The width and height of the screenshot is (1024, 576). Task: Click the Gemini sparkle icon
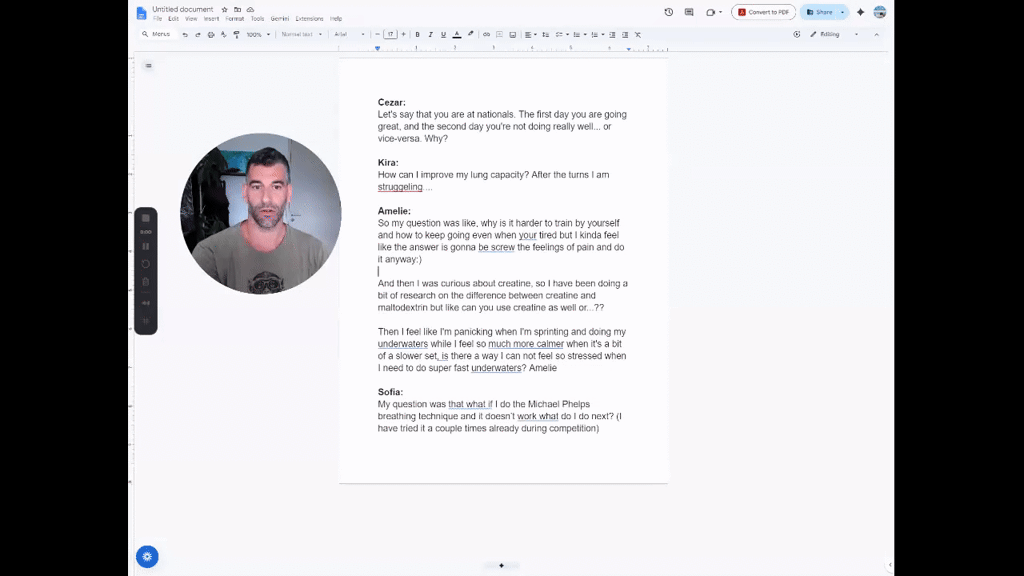[860, 12]
